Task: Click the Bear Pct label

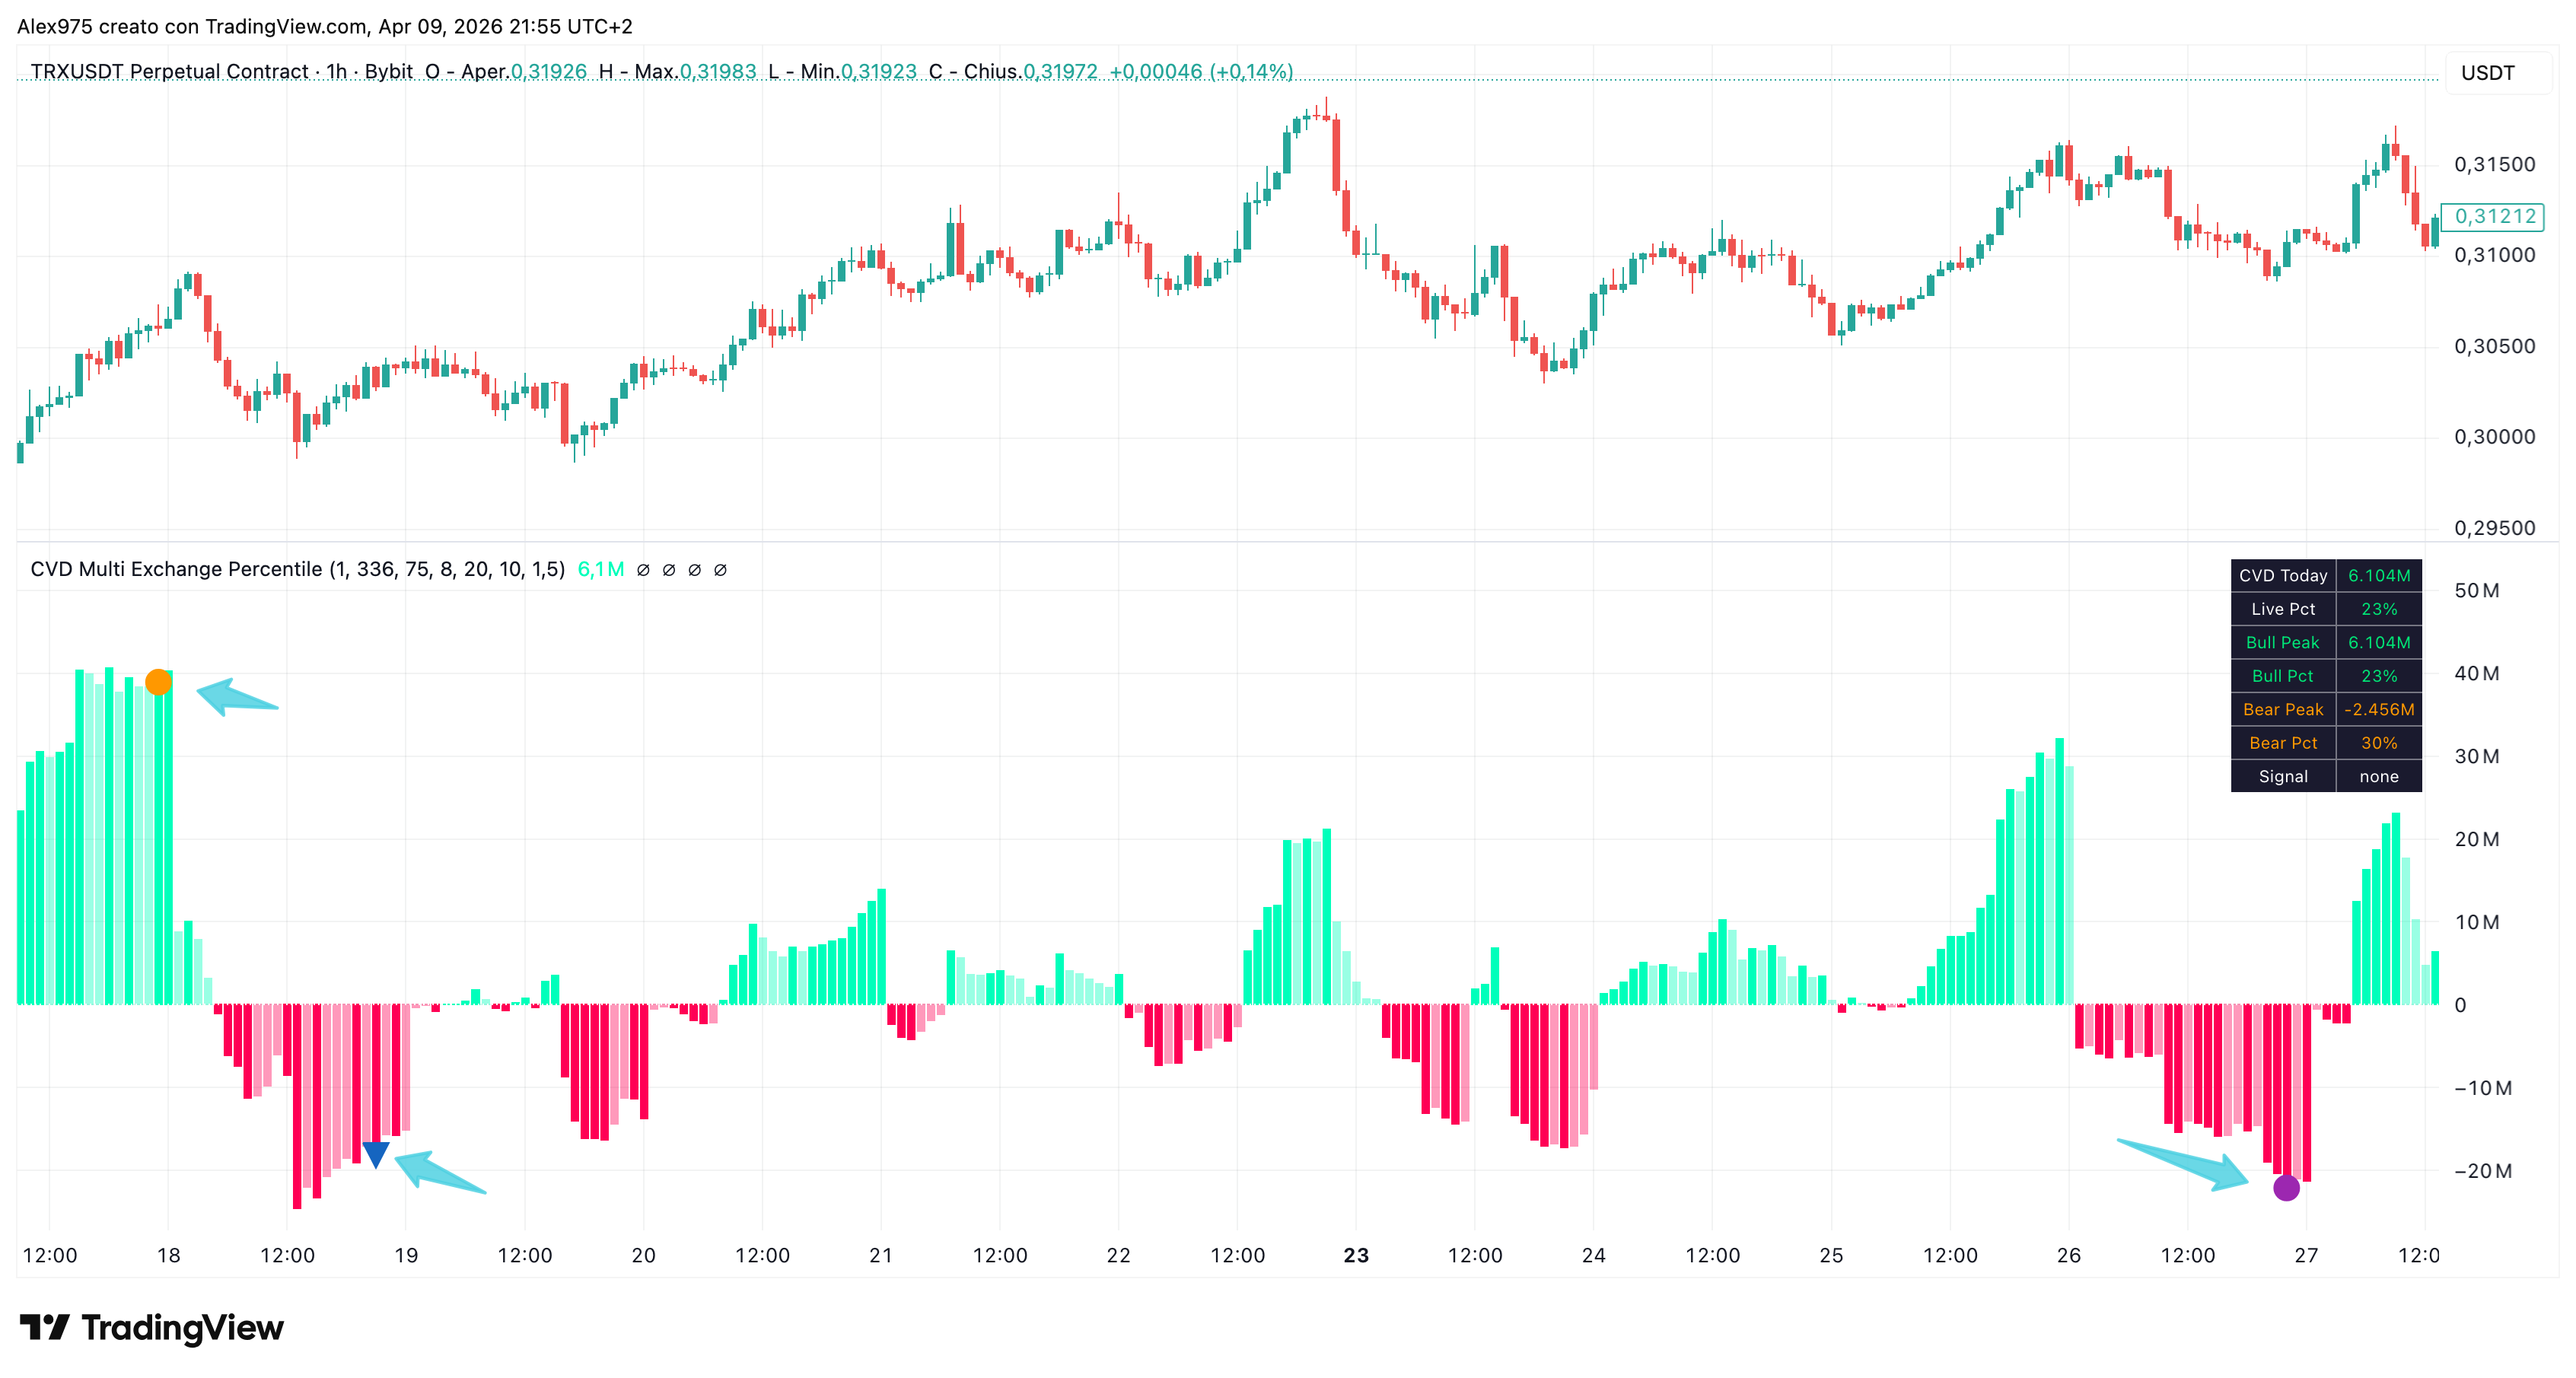Action: (2283, 743)
